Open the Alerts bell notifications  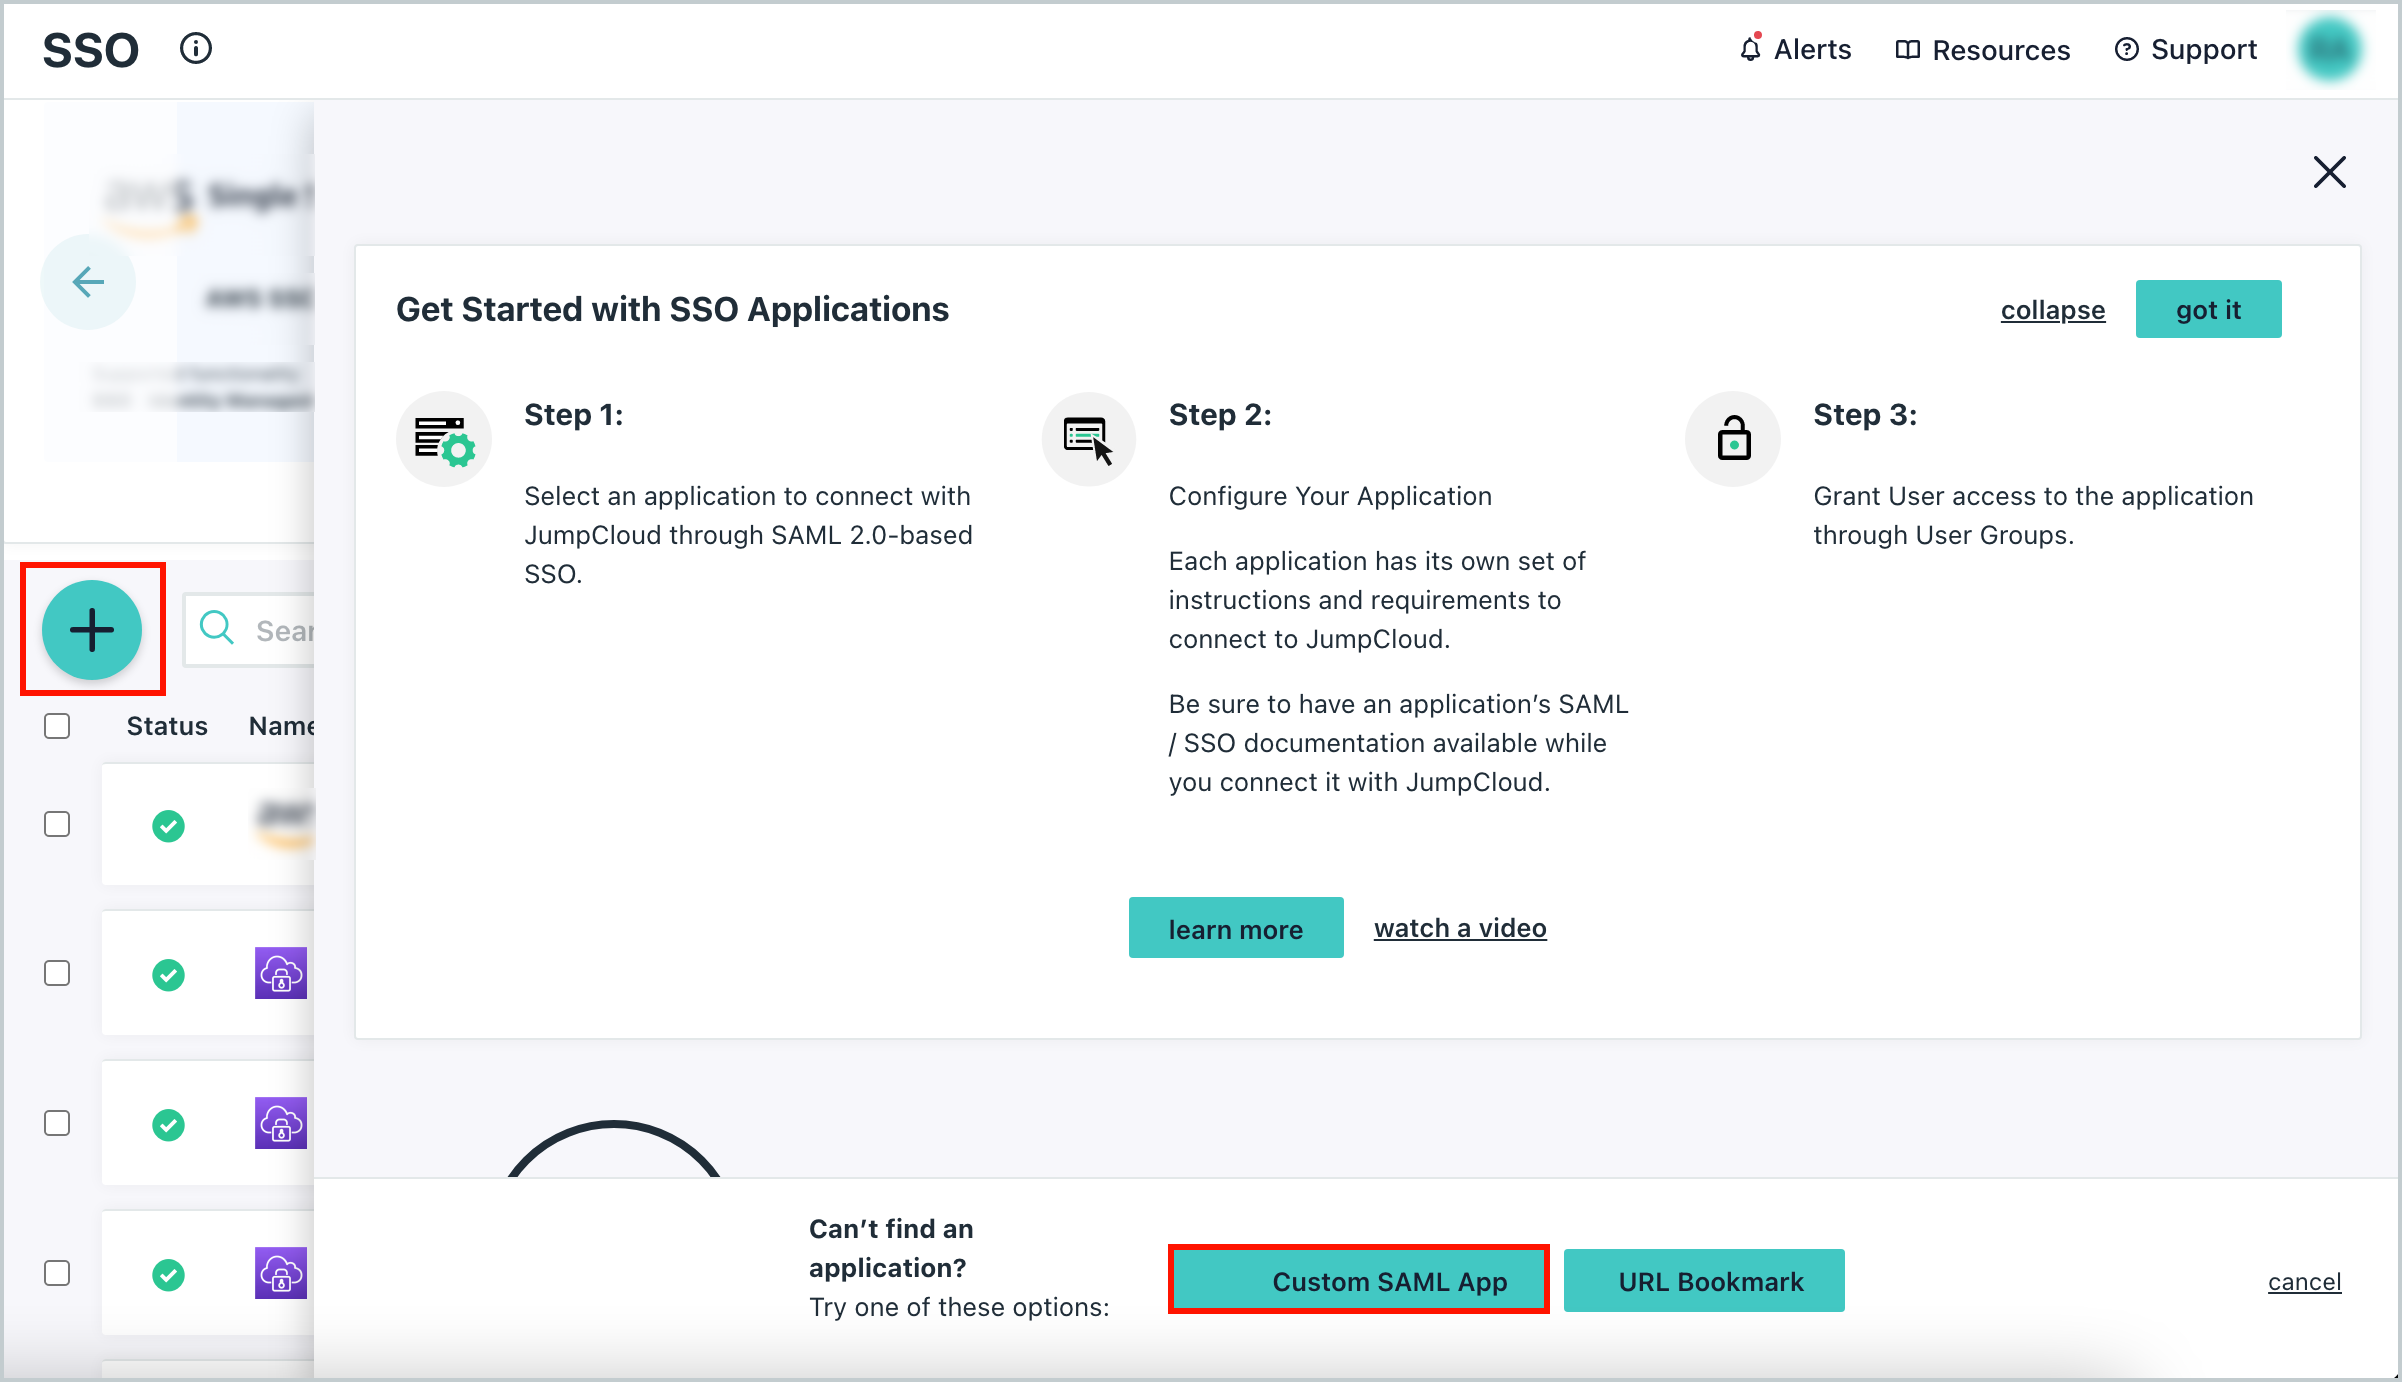pos(1795,49)
